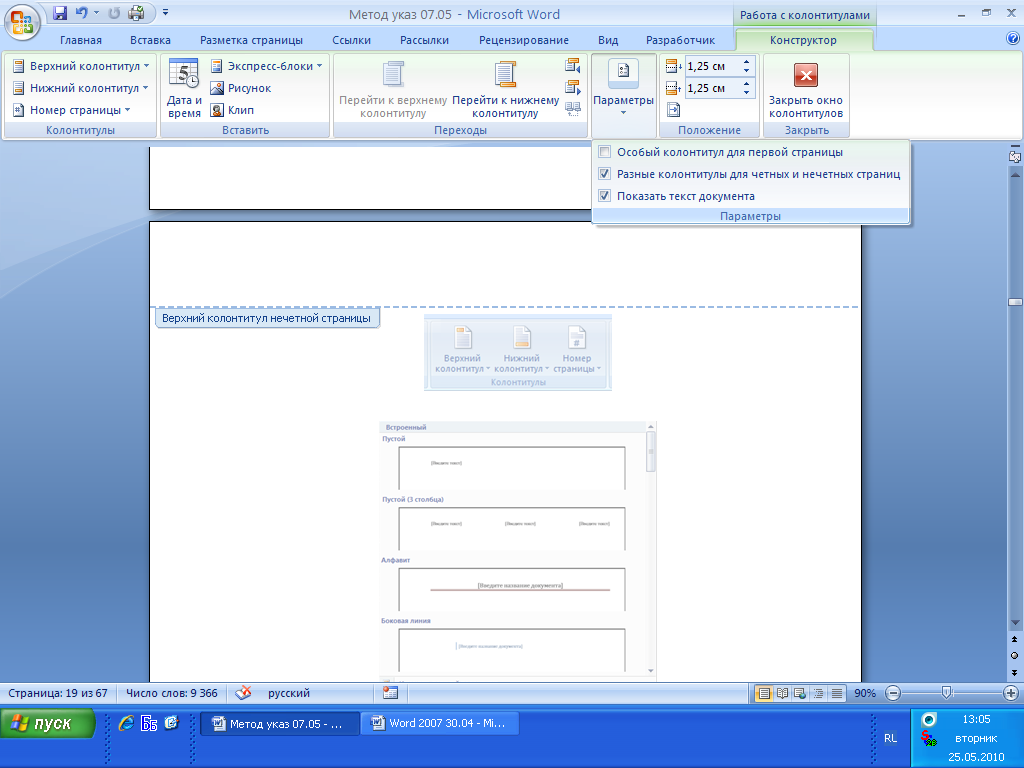
Task: Toggle Показать текст документа checkbox
Action: tap(605, 196)
